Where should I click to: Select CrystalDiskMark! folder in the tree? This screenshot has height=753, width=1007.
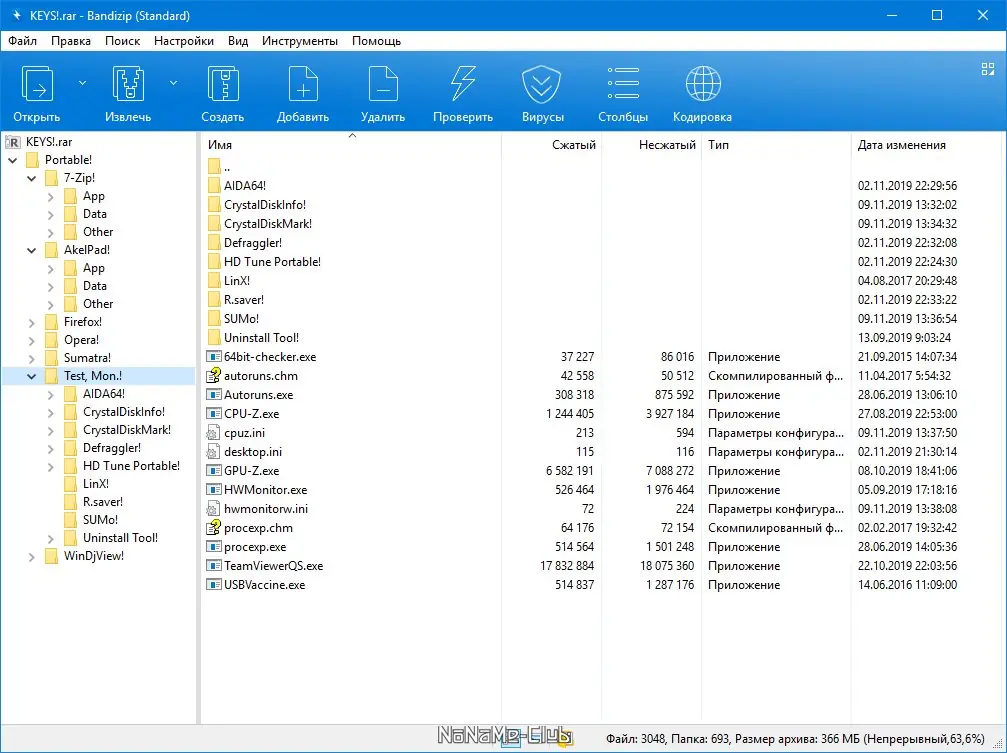[127, 430]
